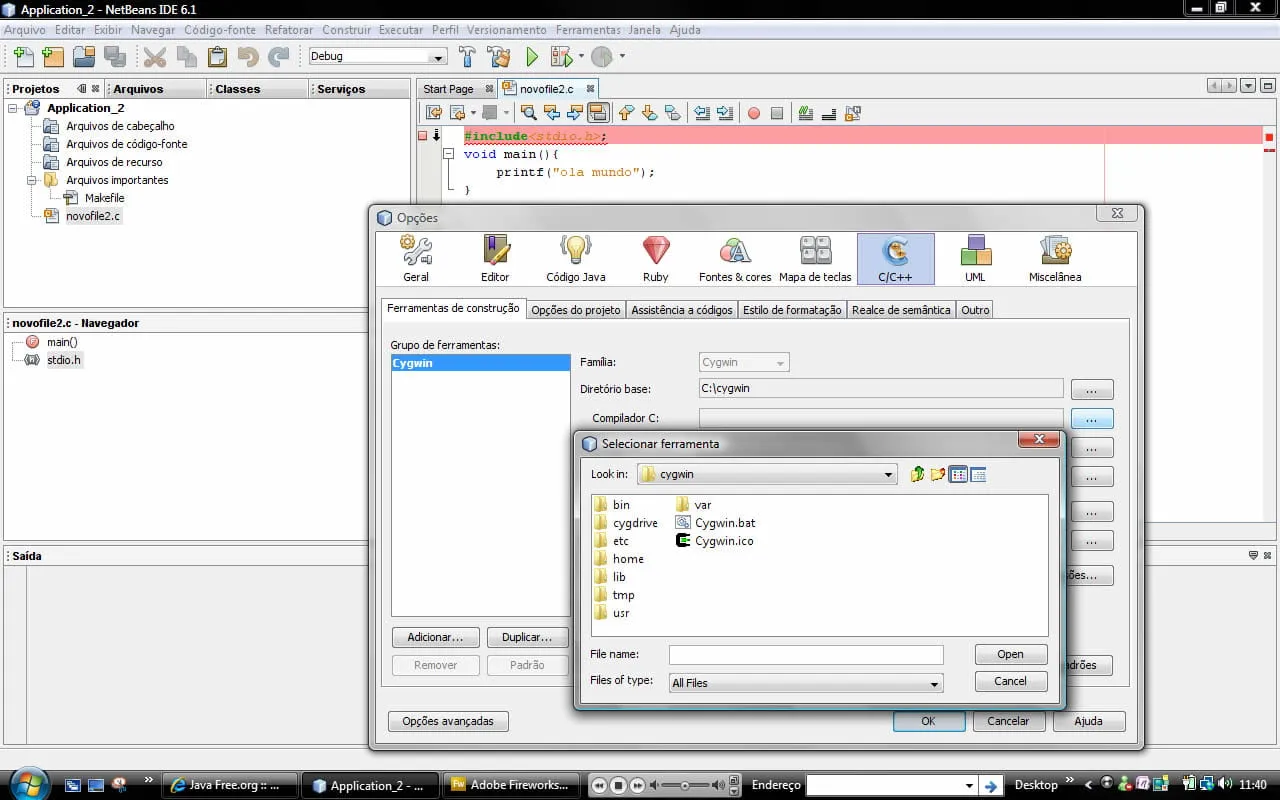This screenshot has width=1280, height=800.
Task: Open the Código Java options category
Action: 575,259
